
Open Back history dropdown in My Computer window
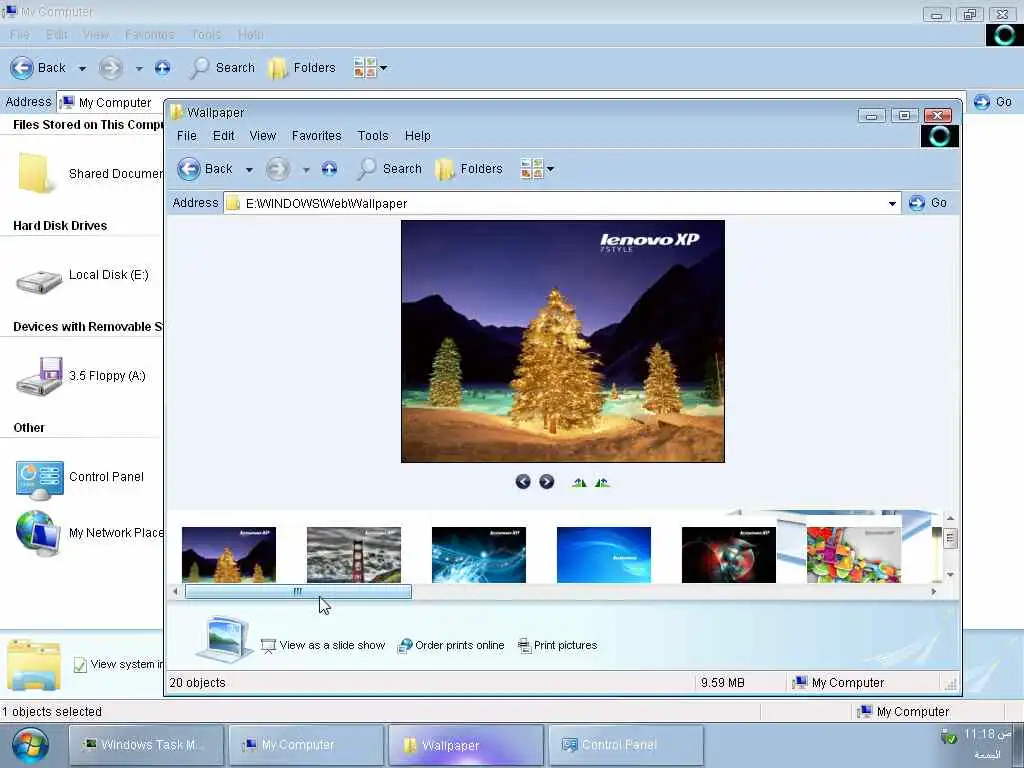click(x=82, y=69)
